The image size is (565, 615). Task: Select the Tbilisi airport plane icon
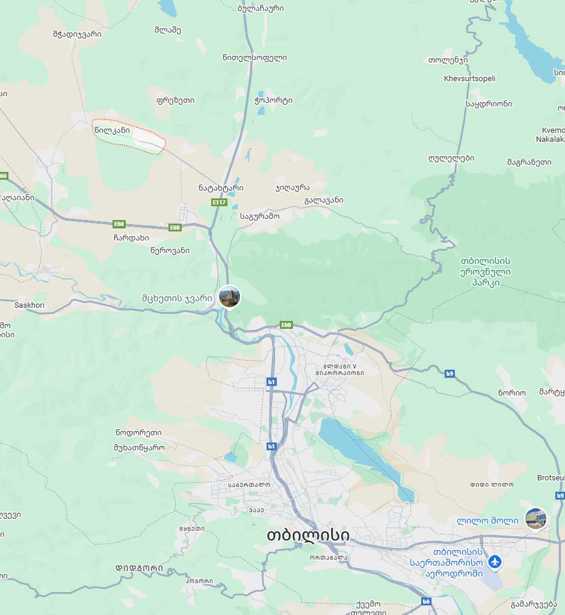(496, 562)
